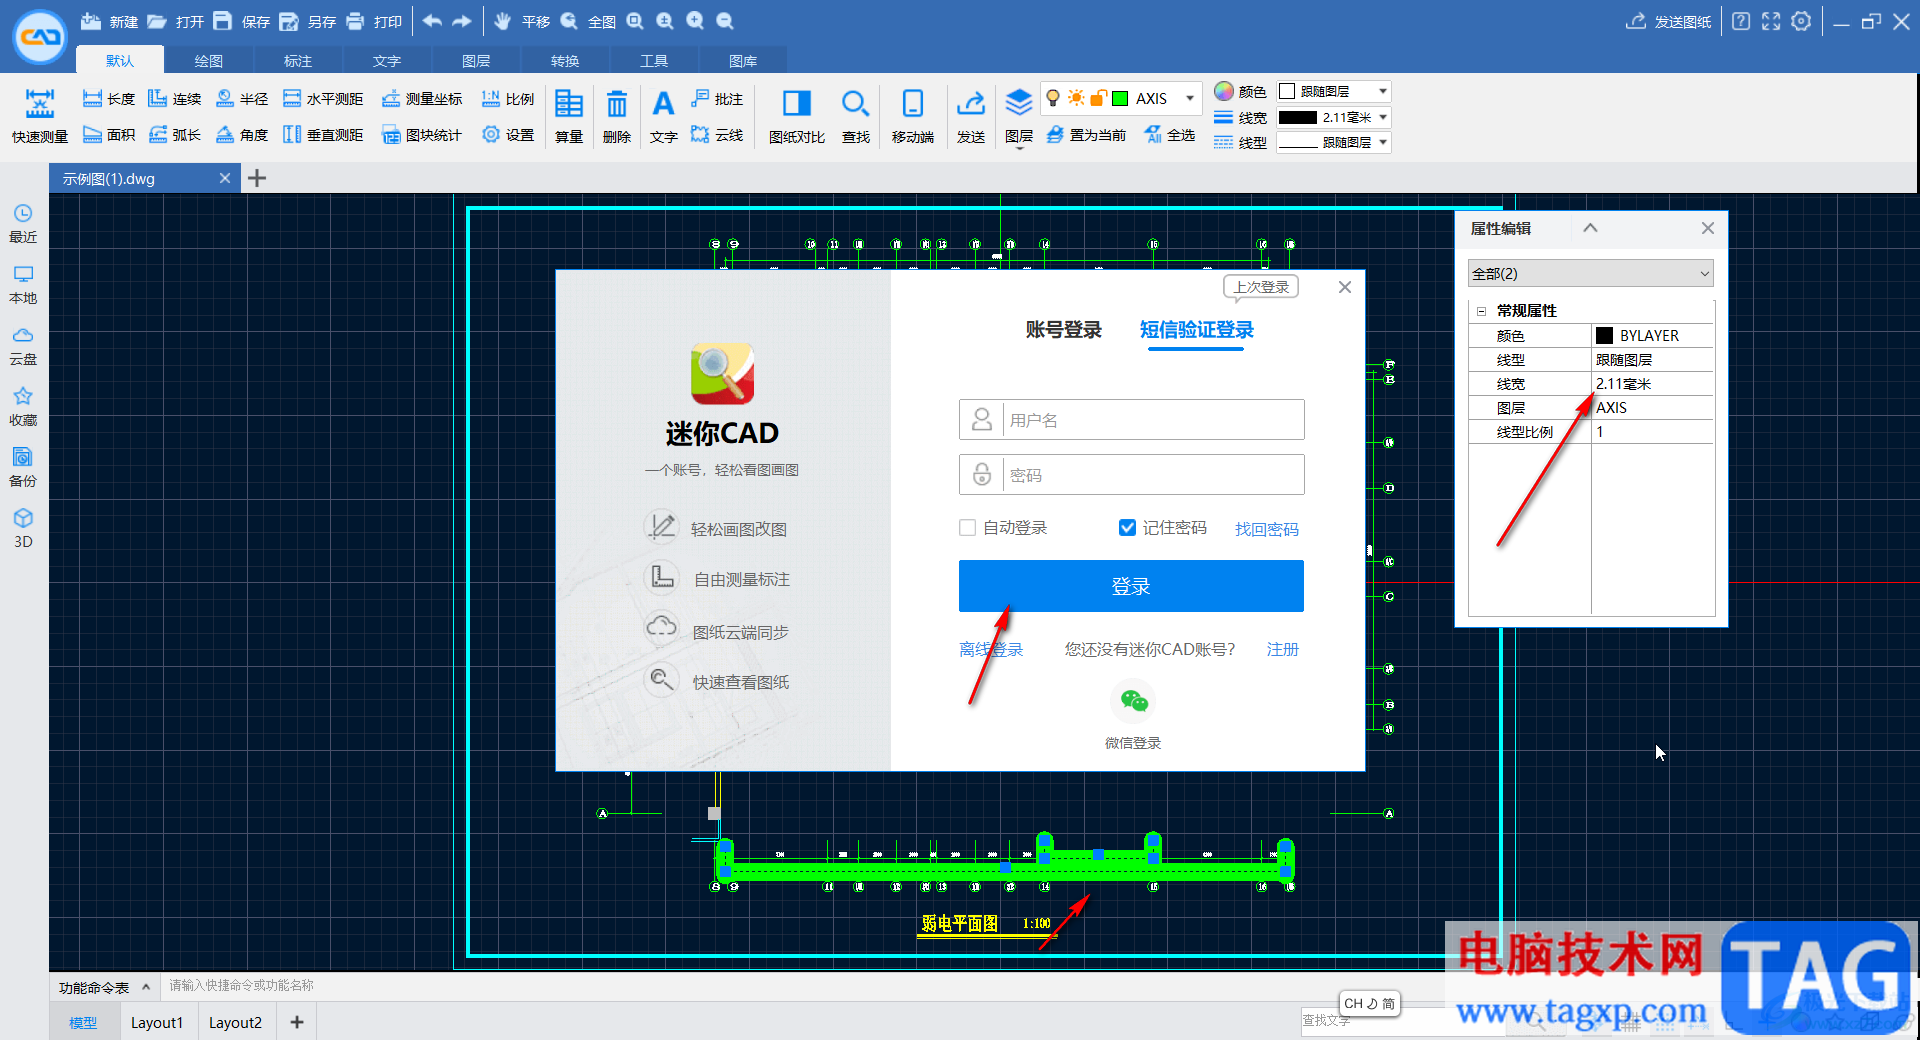
Task: Open the 图纸对比 drawing compare tool
Action: [797, 116]
